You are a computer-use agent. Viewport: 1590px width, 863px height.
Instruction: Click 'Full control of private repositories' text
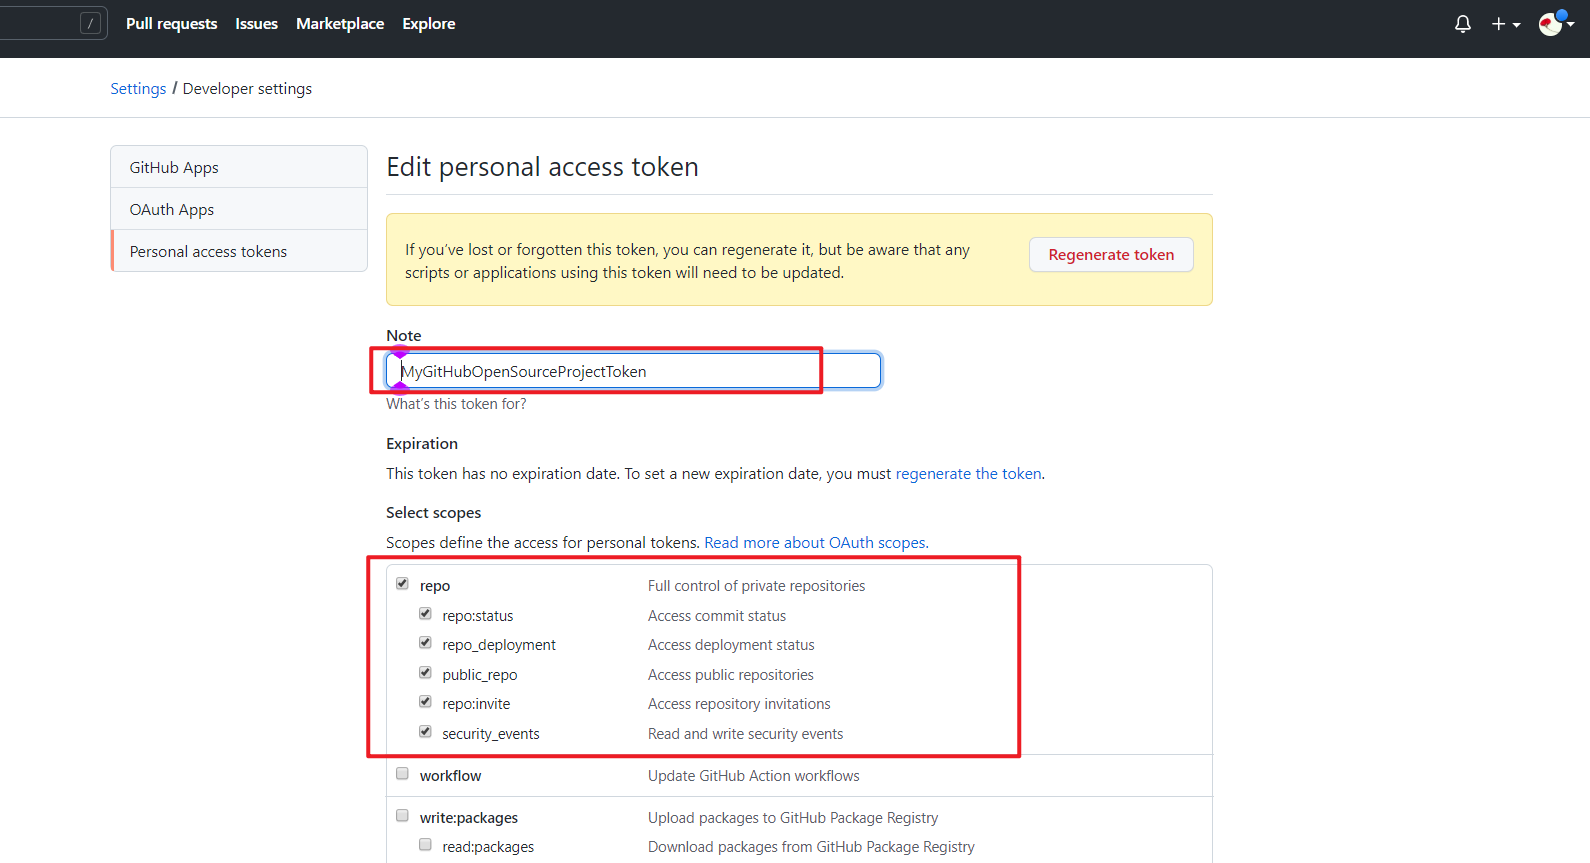756,586
